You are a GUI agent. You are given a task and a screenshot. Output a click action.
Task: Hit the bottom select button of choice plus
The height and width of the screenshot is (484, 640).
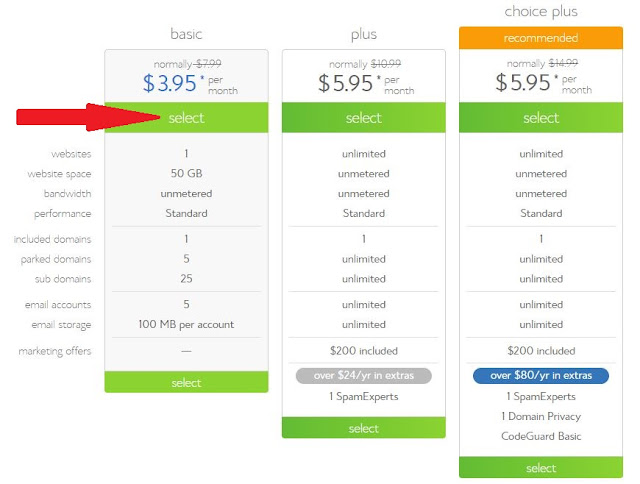[541, 468]
